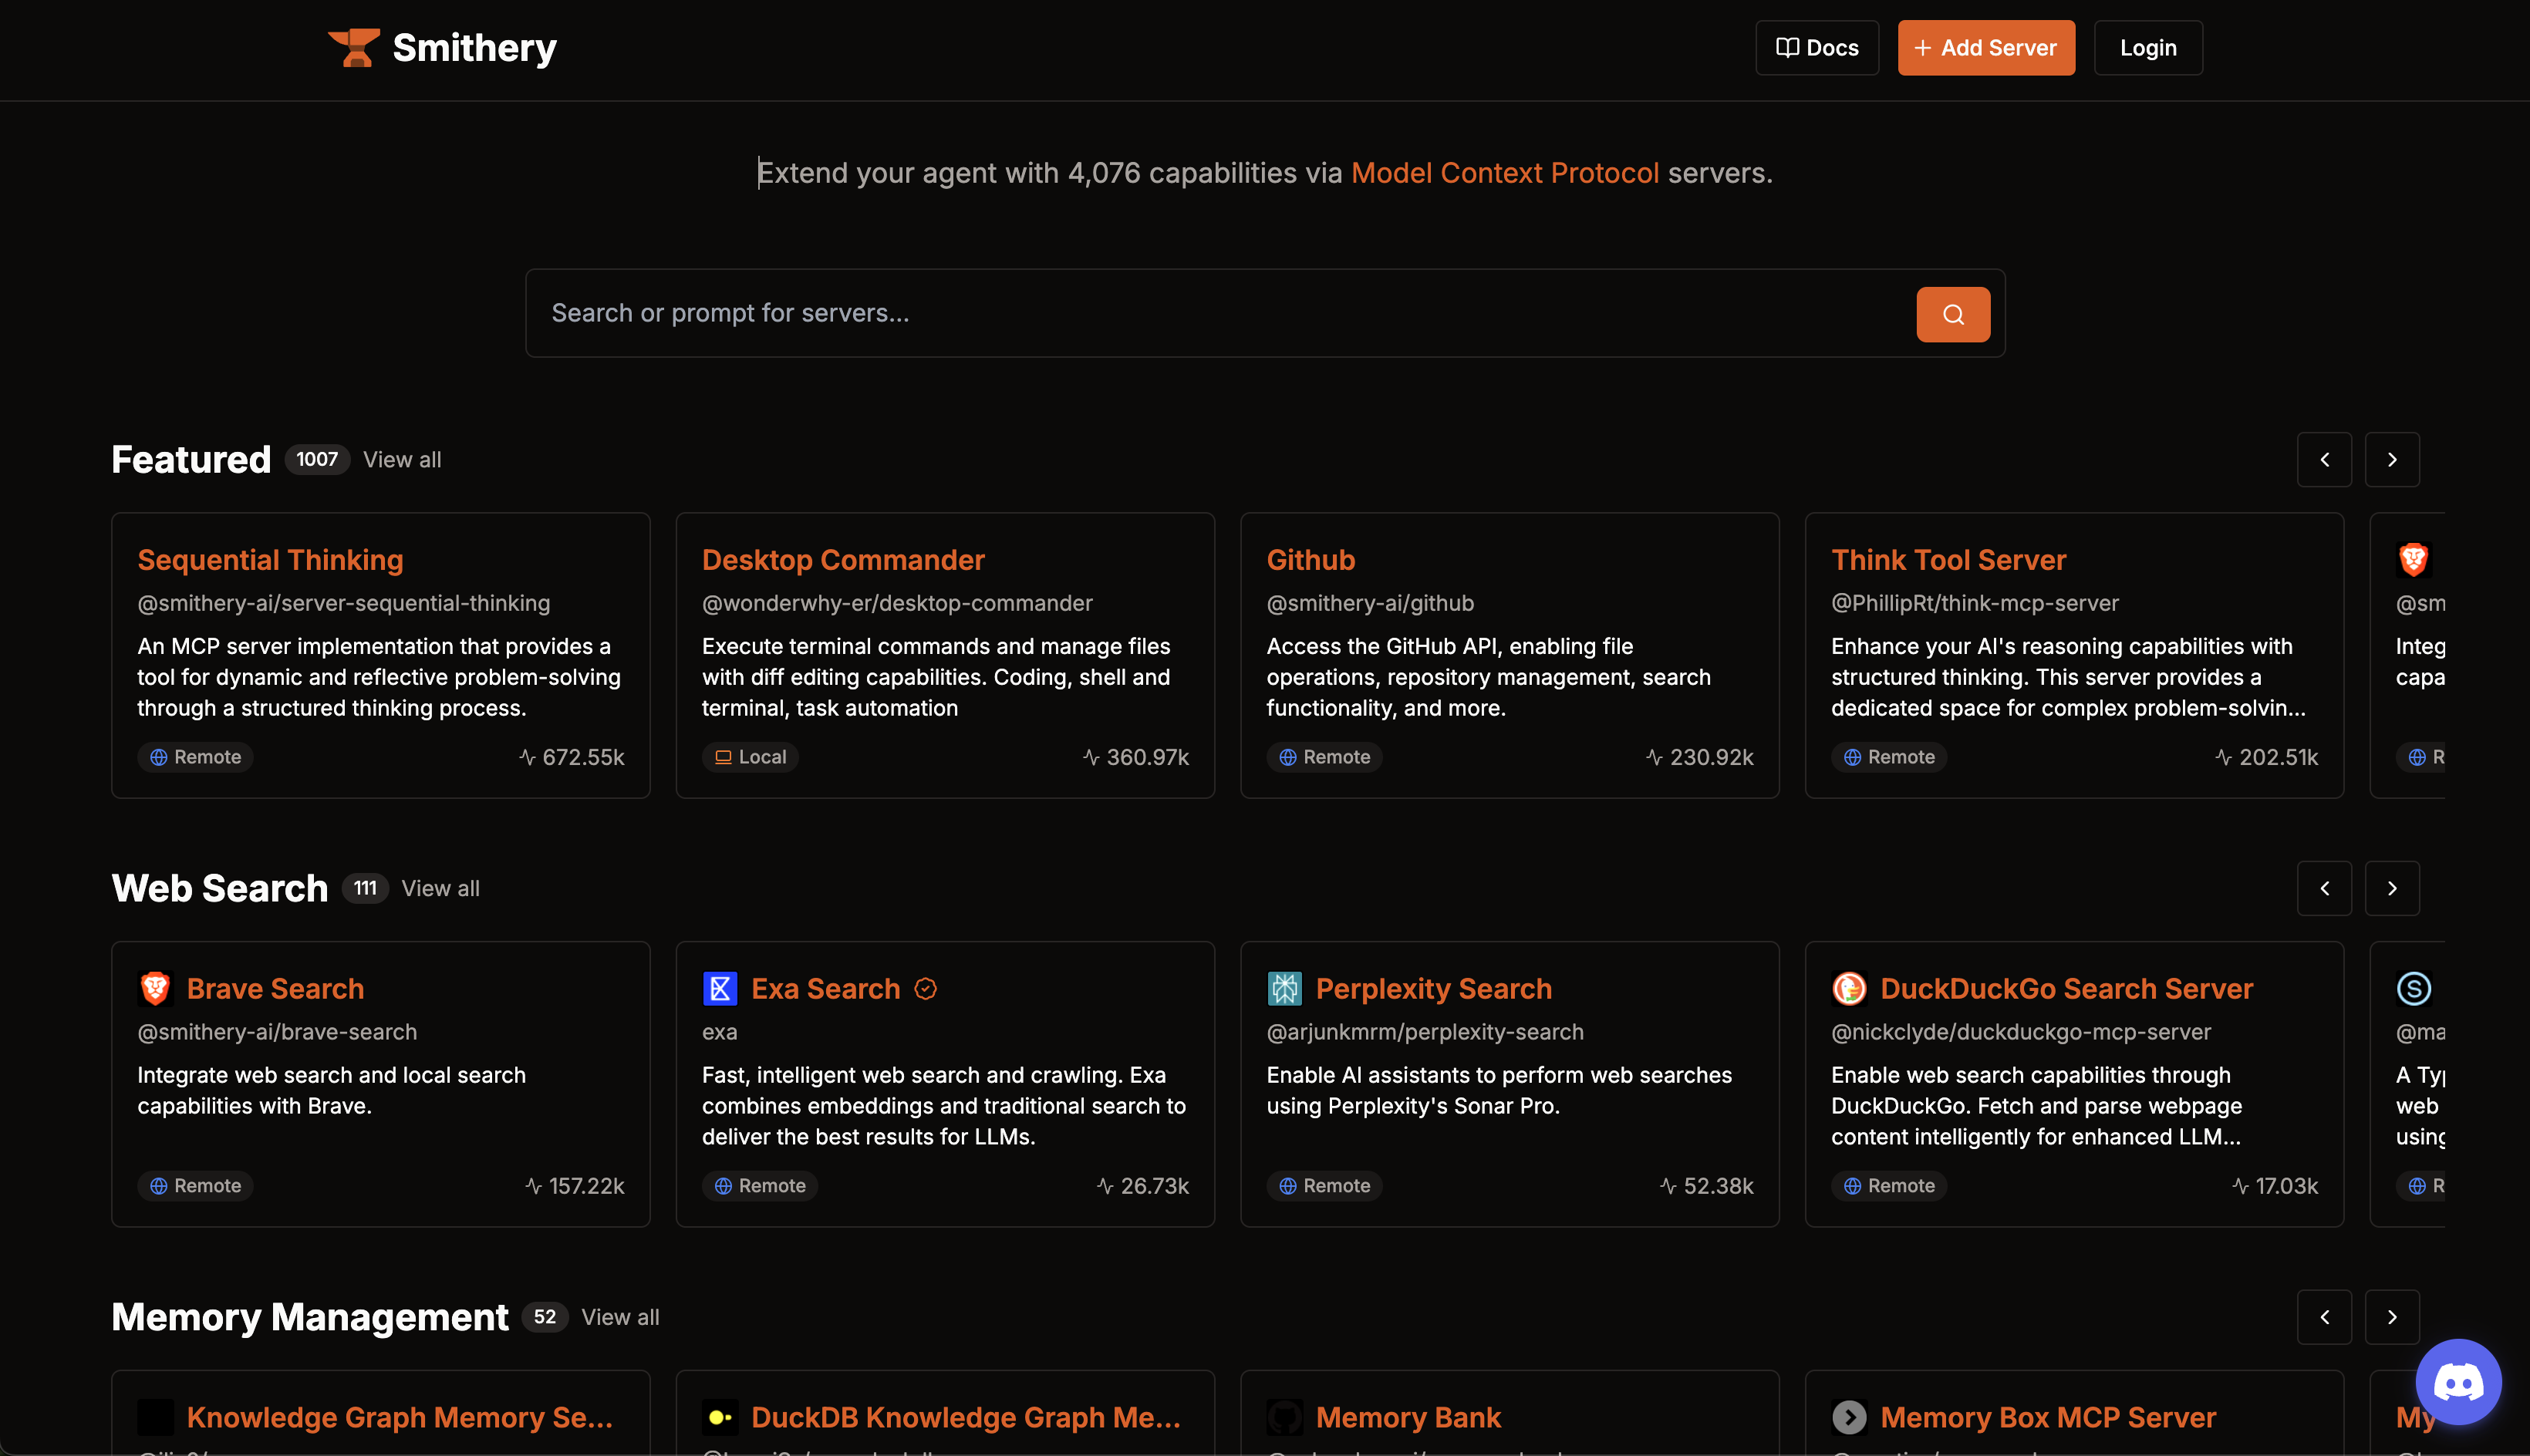Advance to next Web Search servers

2392,889
